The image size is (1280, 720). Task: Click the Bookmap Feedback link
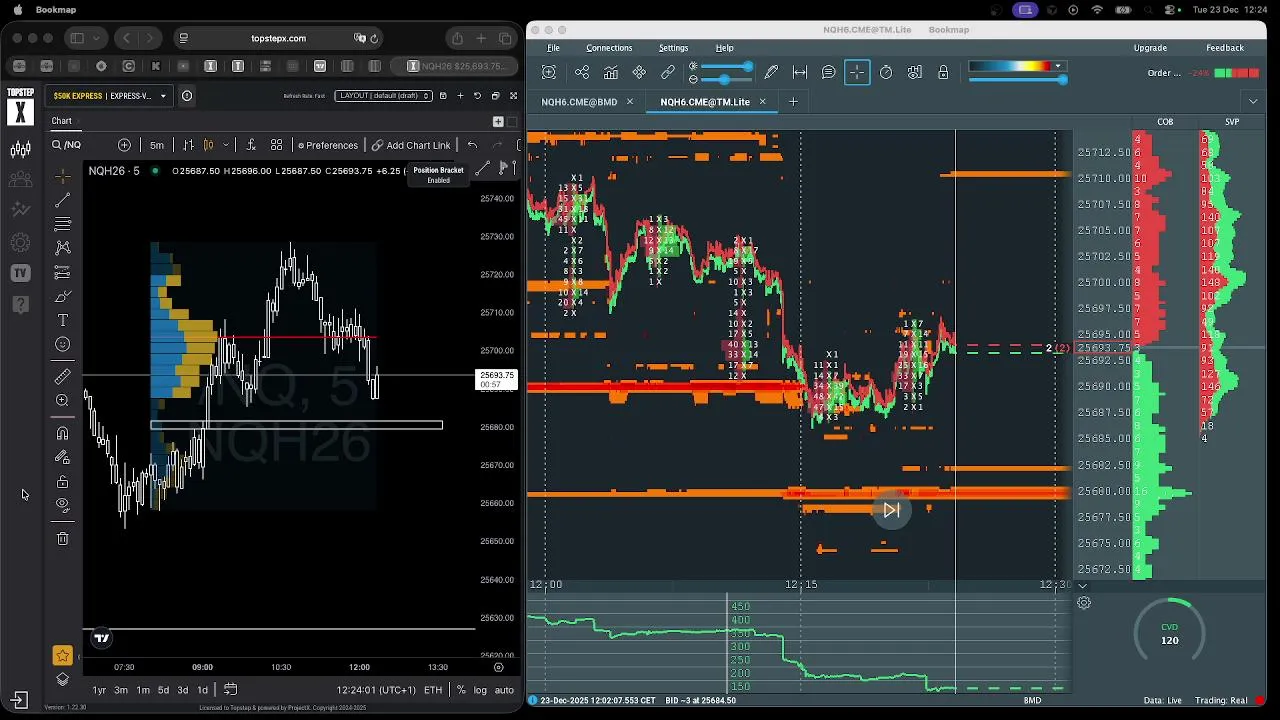tap(1225, 48)
